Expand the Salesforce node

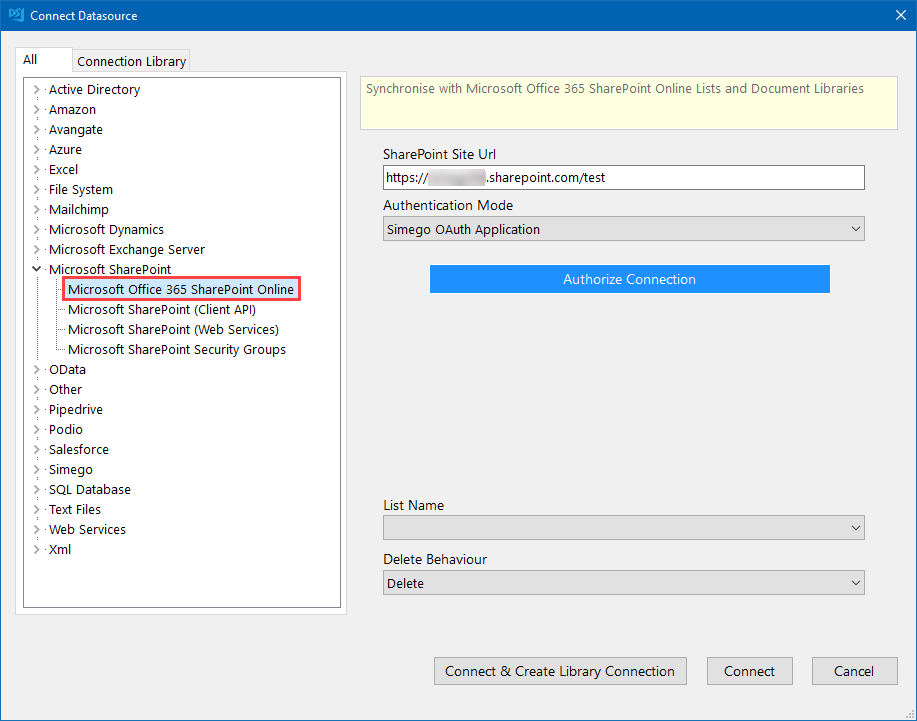[x=36, y=450]
